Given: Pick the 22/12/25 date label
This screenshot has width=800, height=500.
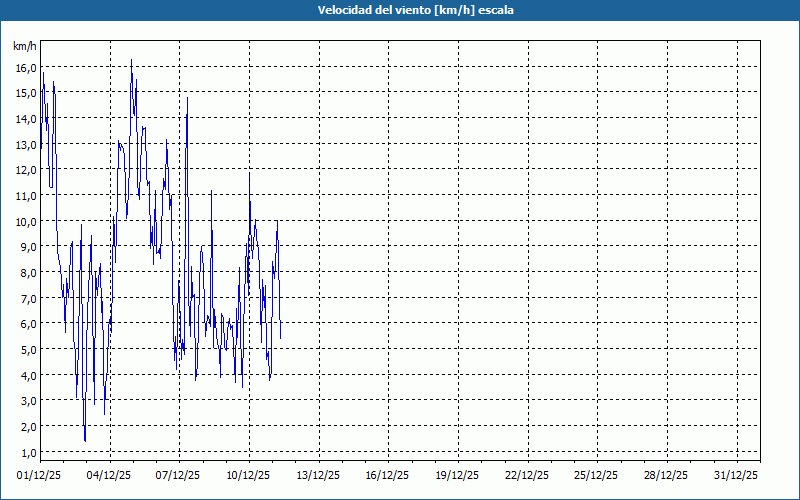Looking at the screenshot, I should [527, 476].
